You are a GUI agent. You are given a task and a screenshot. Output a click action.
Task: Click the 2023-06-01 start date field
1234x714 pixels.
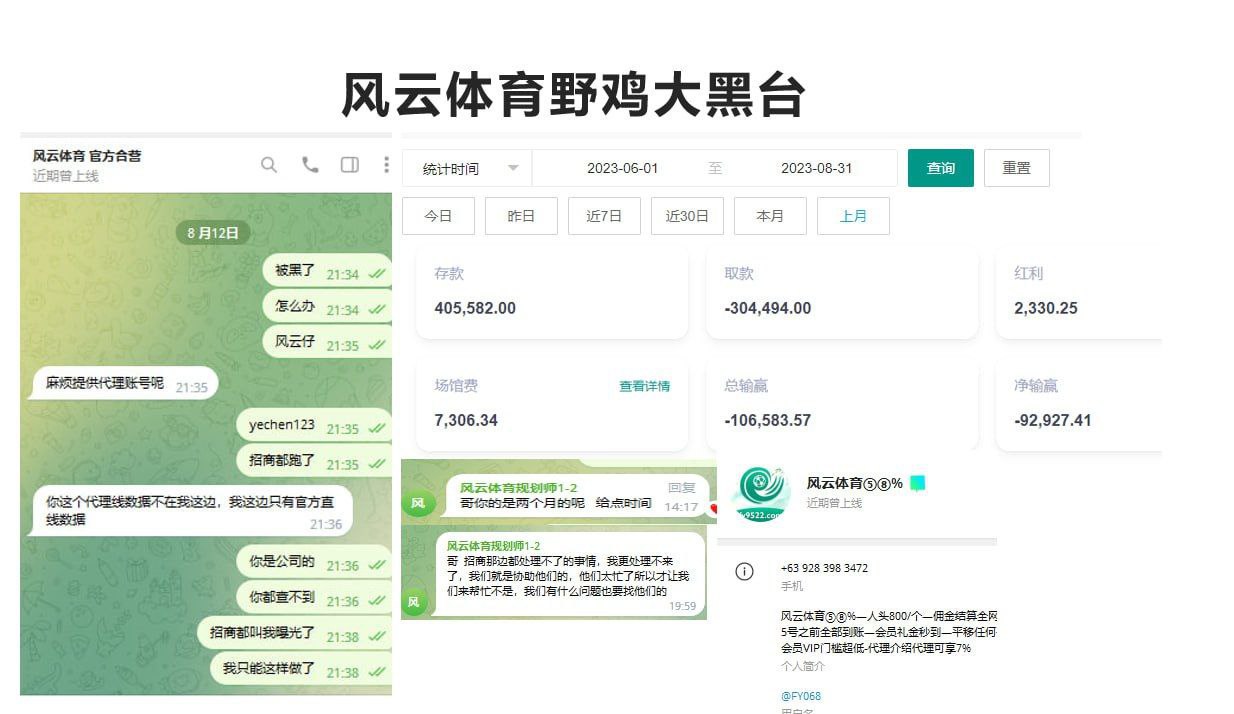coord(624,167)
